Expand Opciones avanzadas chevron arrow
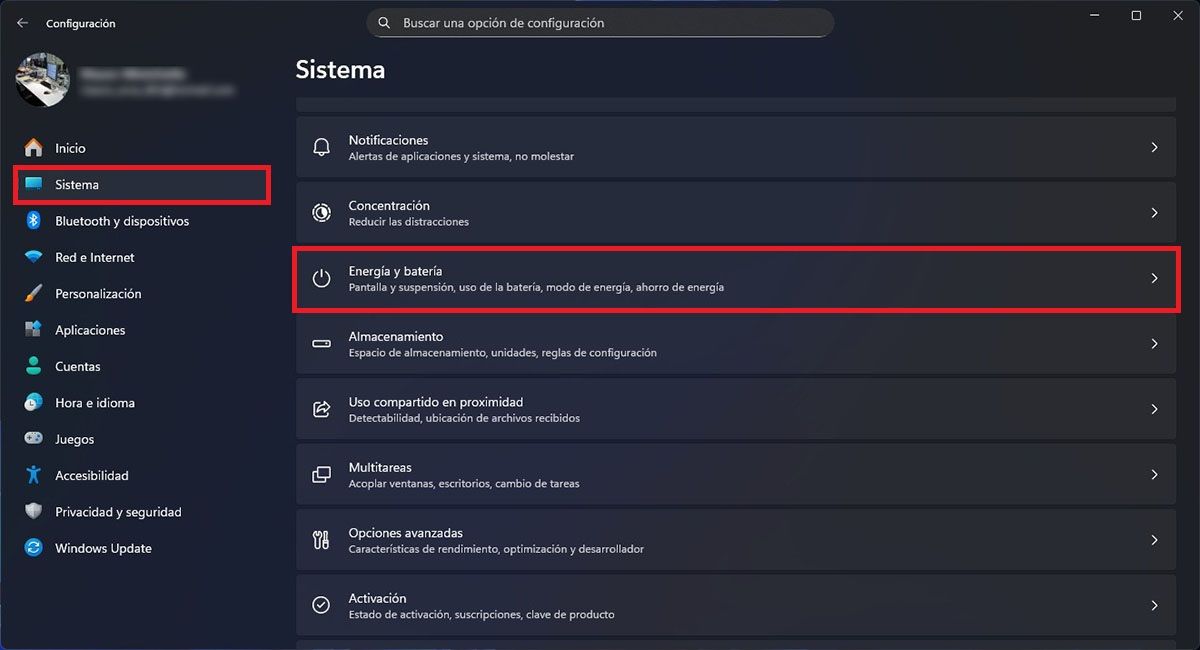Screen dimensions: 1200x650 (x=1154, y=540)
